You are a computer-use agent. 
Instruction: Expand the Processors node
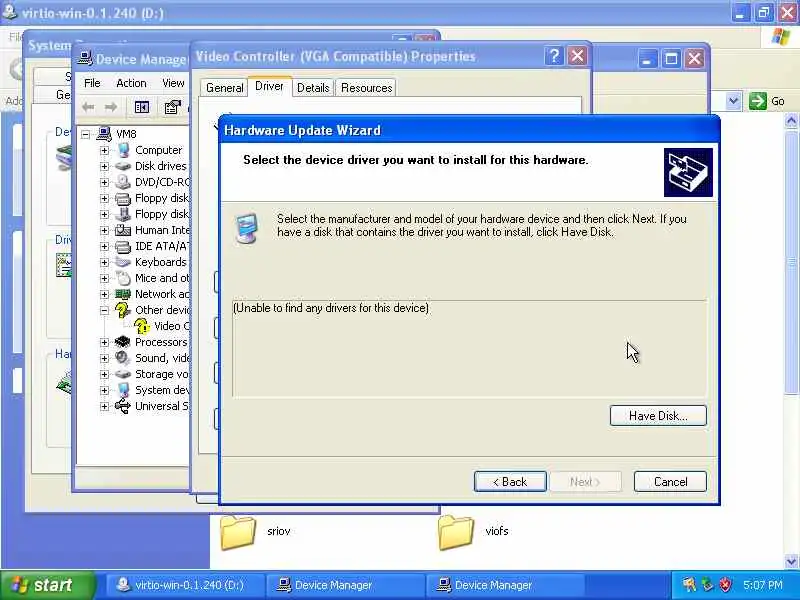(104, 342)
